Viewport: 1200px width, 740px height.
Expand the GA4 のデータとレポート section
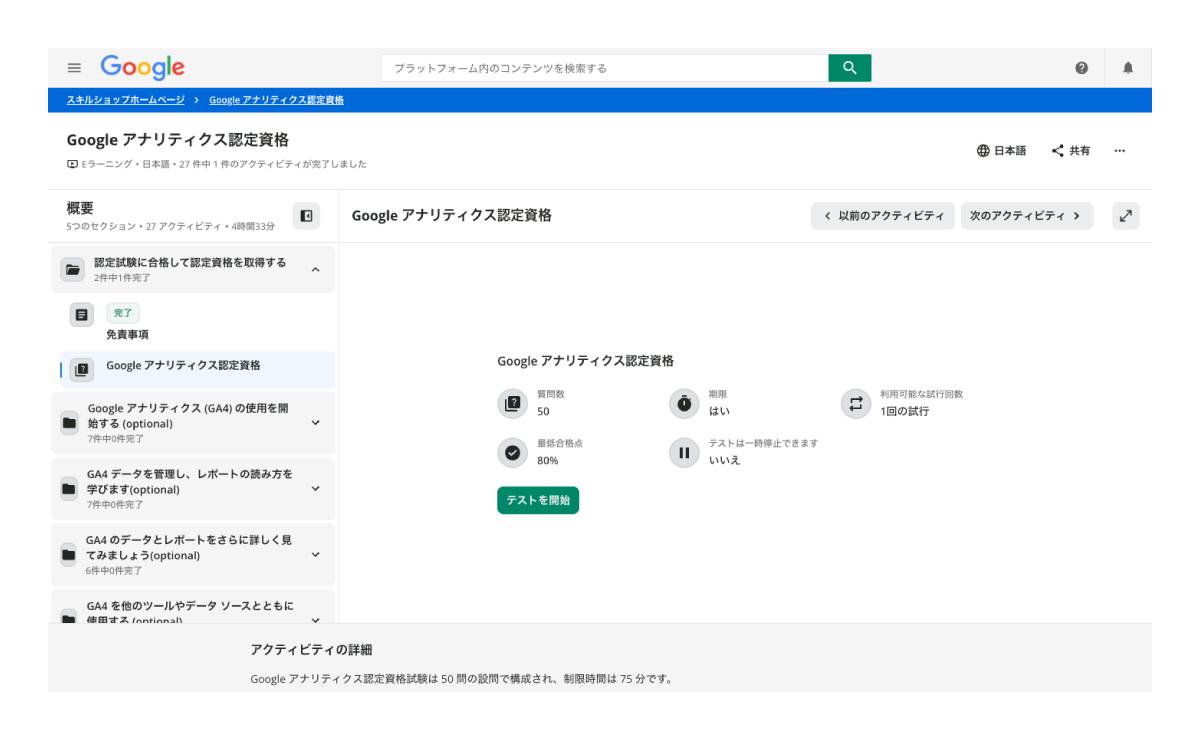pos(317,554)
